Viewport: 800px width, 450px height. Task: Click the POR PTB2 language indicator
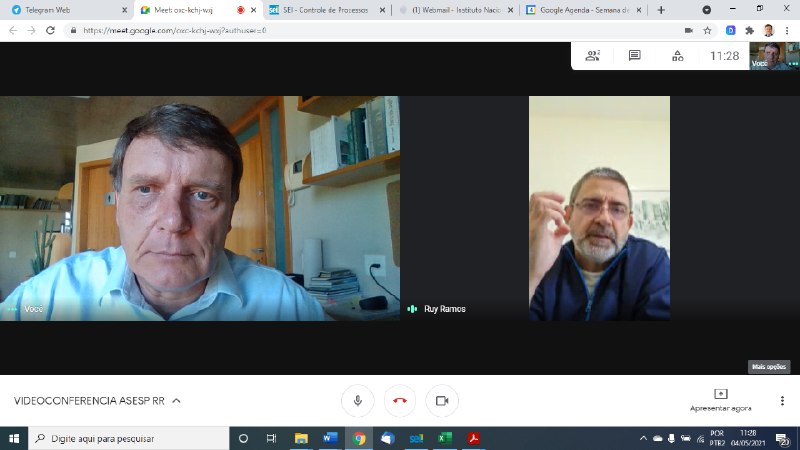[717, 438]
